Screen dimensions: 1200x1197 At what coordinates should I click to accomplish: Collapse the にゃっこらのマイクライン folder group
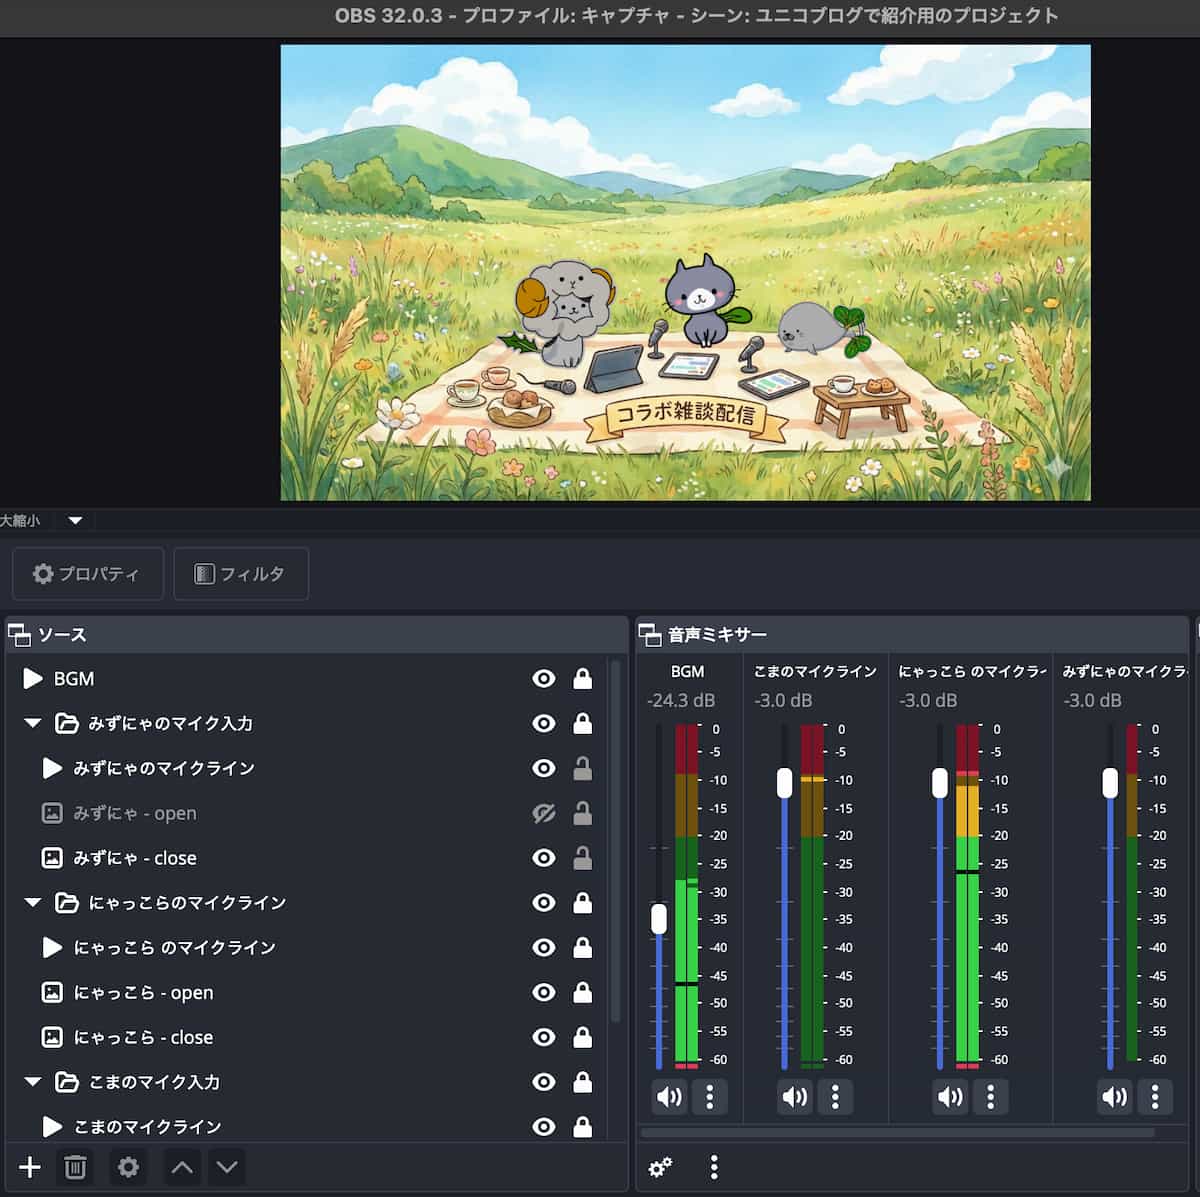pos(33,902)
